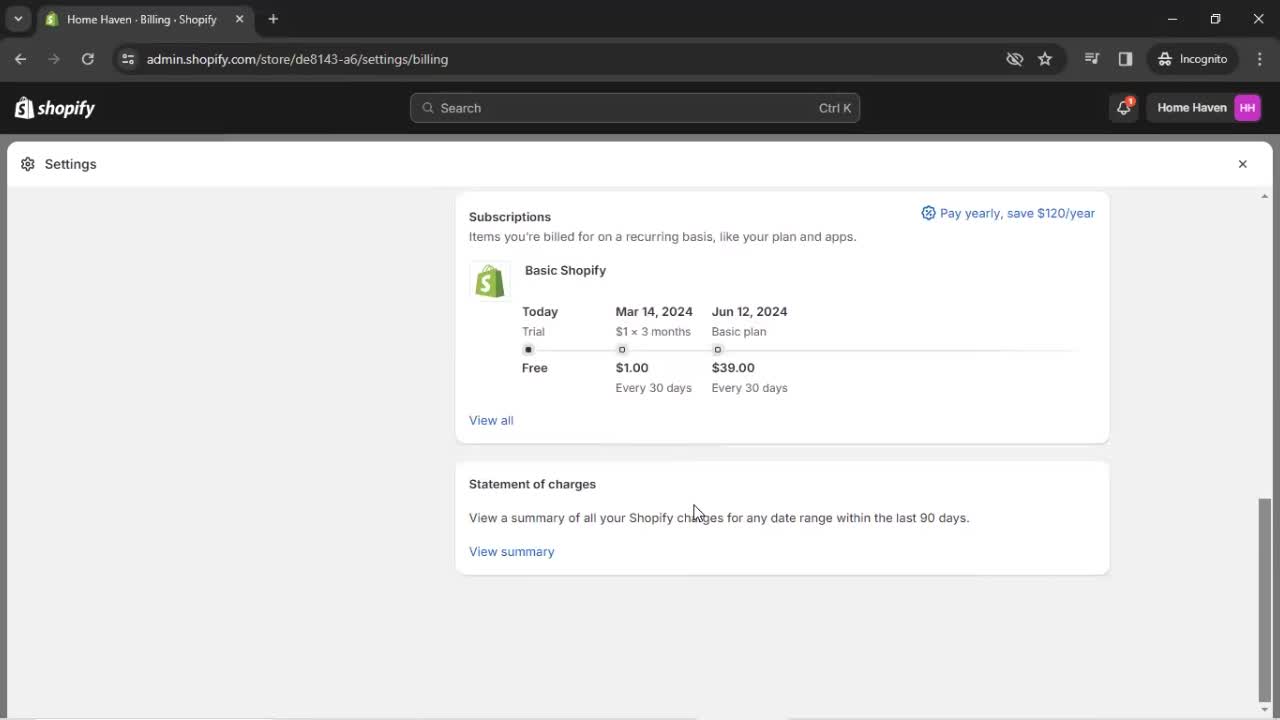Open Pay yearly, save $120/year link
The height and width of the screenshot is (720, 1280).
[1017, 213]
